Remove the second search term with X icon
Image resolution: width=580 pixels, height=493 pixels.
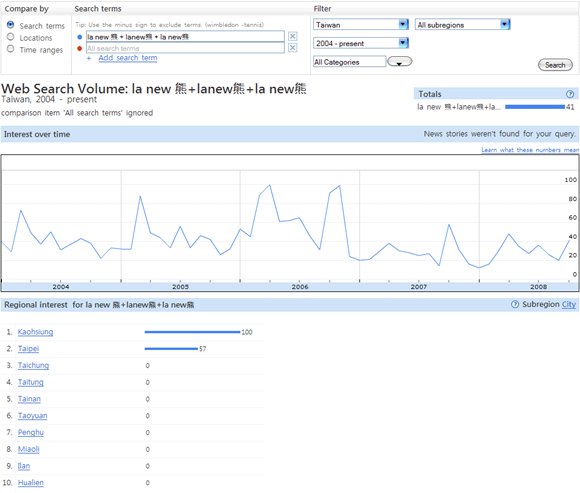pyautogui.click(x=292, y=48)
